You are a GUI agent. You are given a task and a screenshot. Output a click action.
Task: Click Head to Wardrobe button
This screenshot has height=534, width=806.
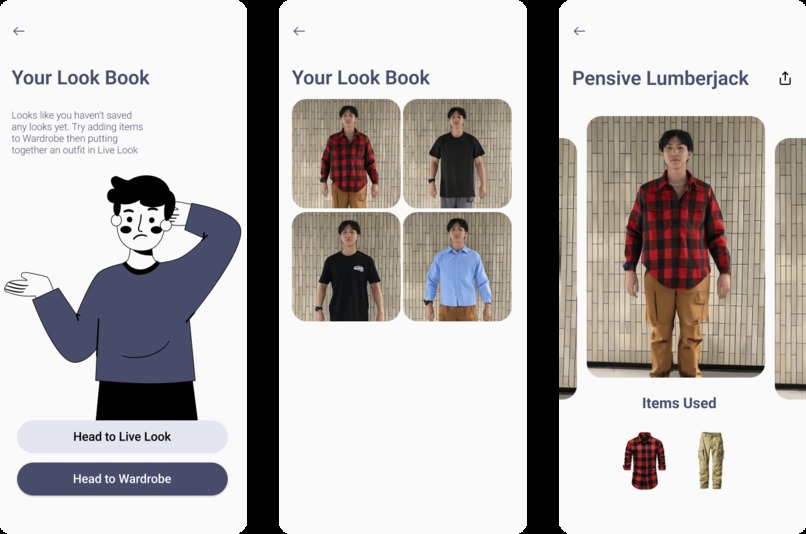pos(122,479)
